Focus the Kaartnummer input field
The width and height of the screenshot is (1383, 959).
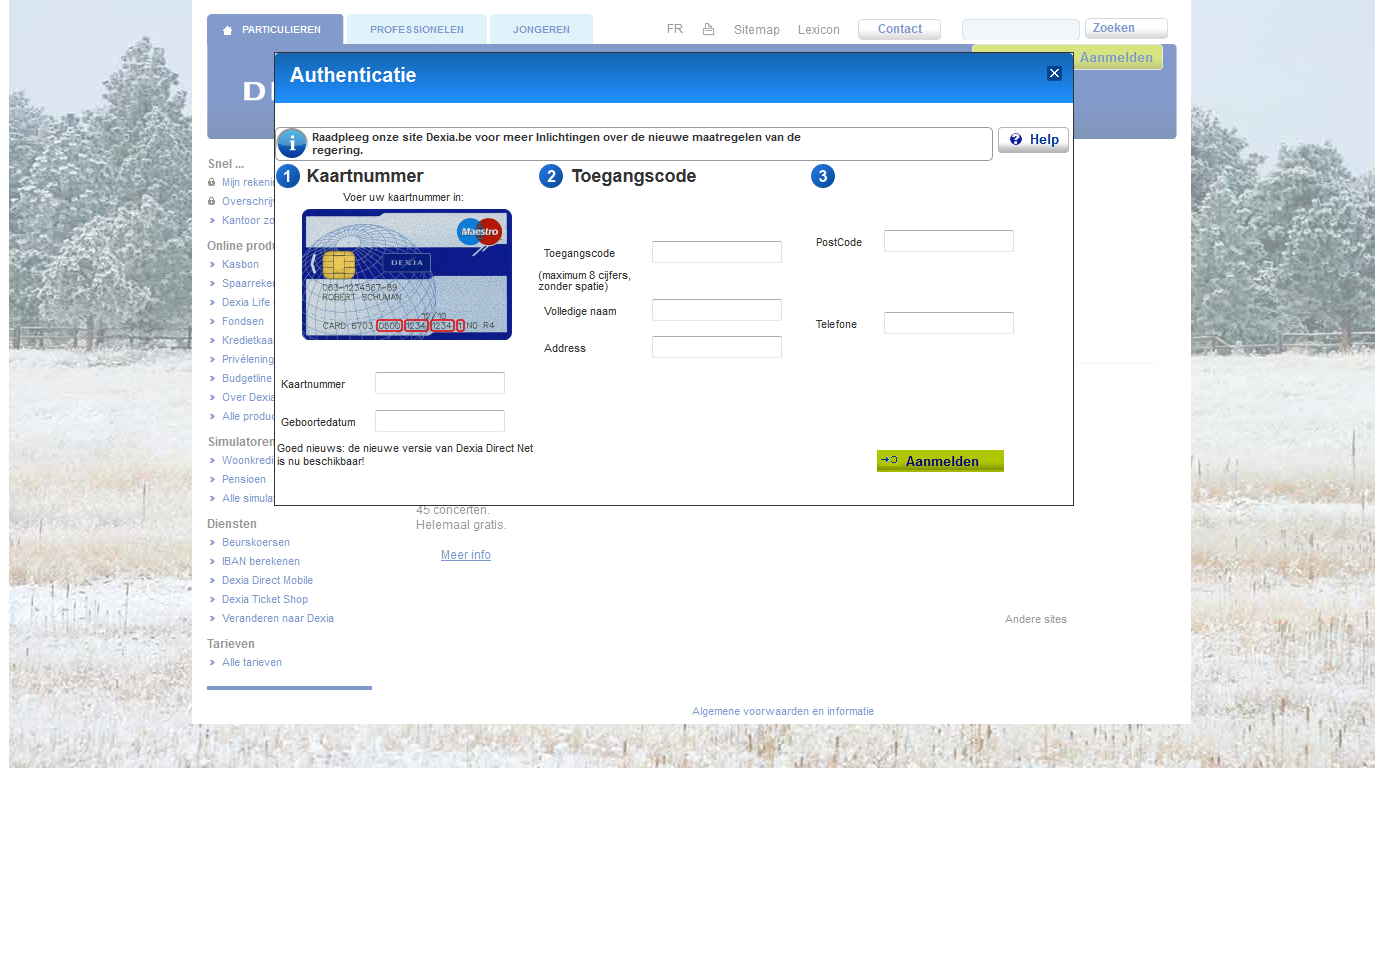[x=439, y=384]
